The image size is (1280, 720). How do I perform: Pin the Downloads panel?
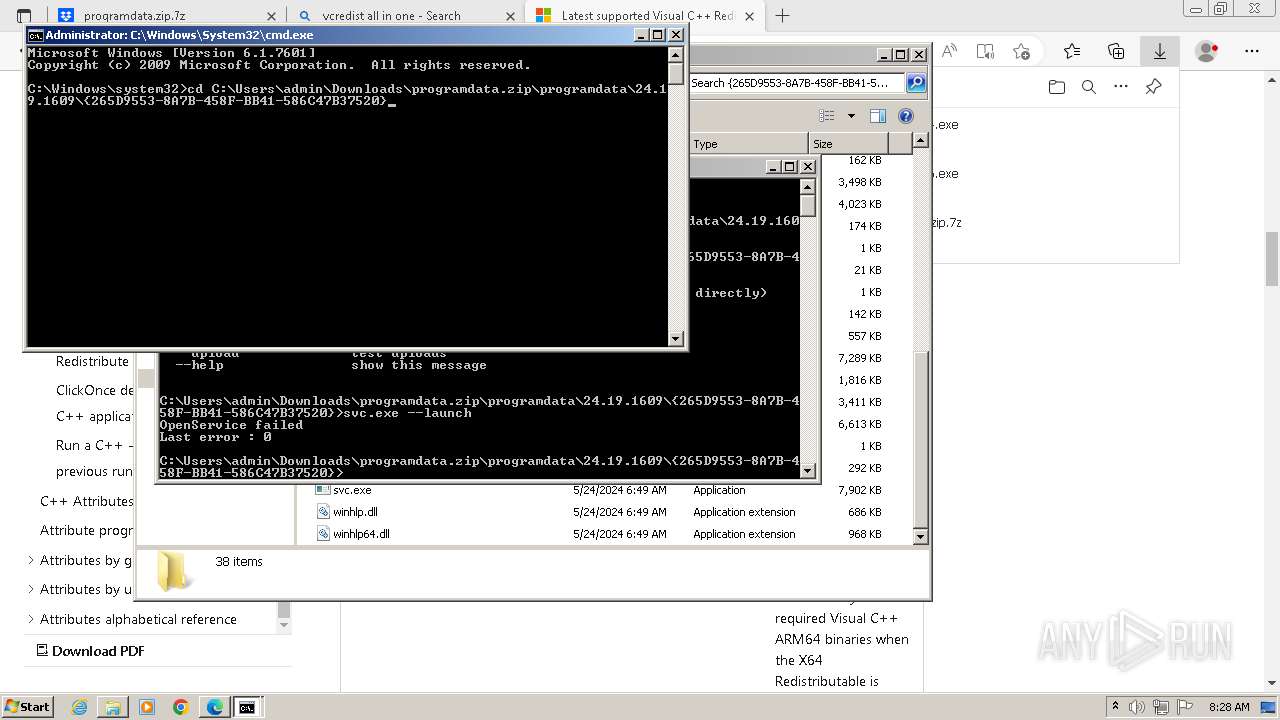point(1153,87)
